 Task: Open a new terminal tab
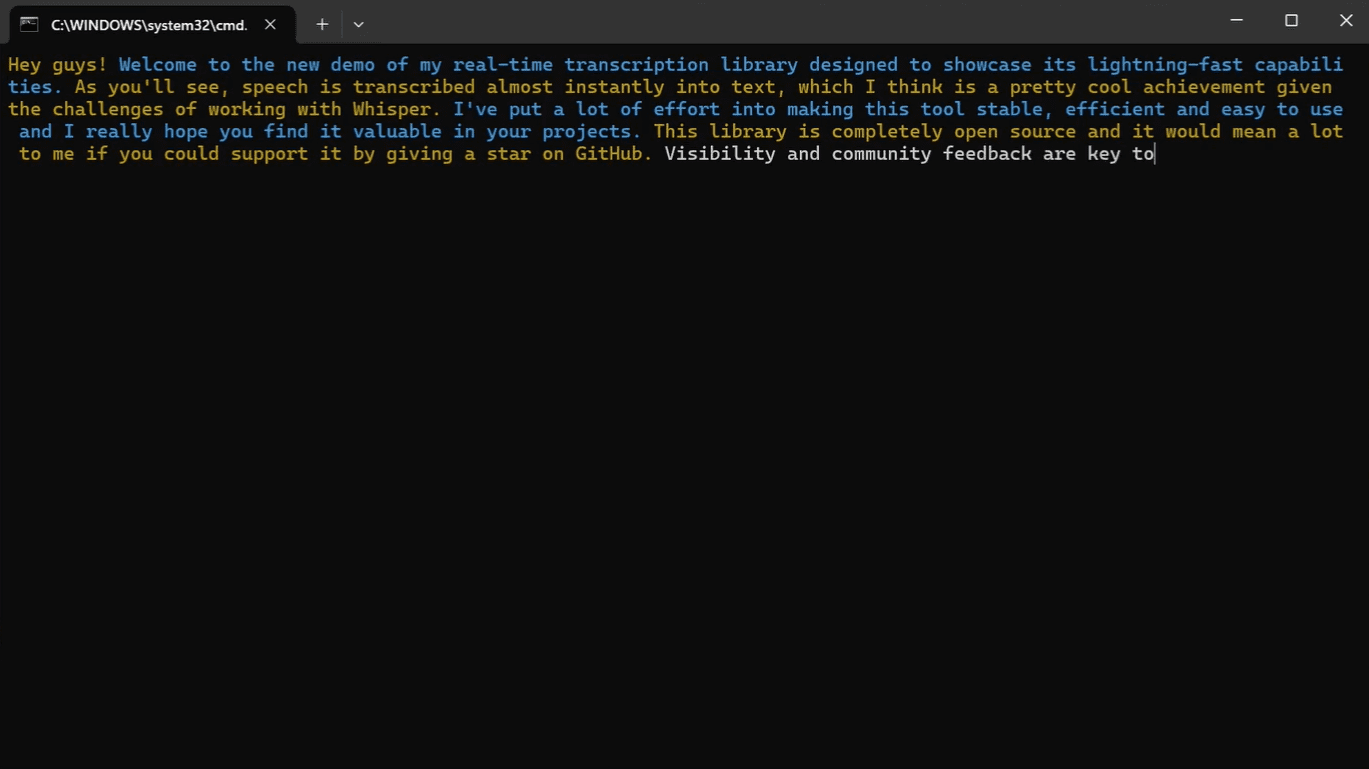point(322,24)
